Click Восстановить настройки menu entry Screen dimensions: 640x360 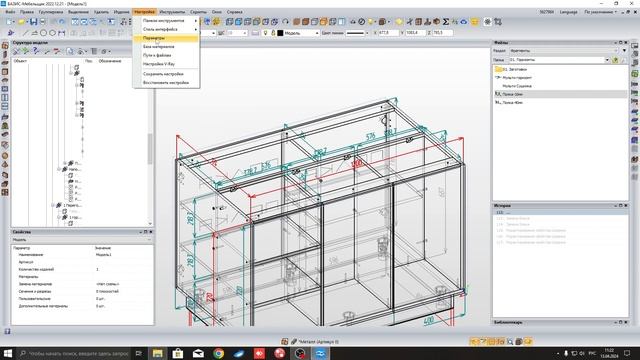(166, 83)
